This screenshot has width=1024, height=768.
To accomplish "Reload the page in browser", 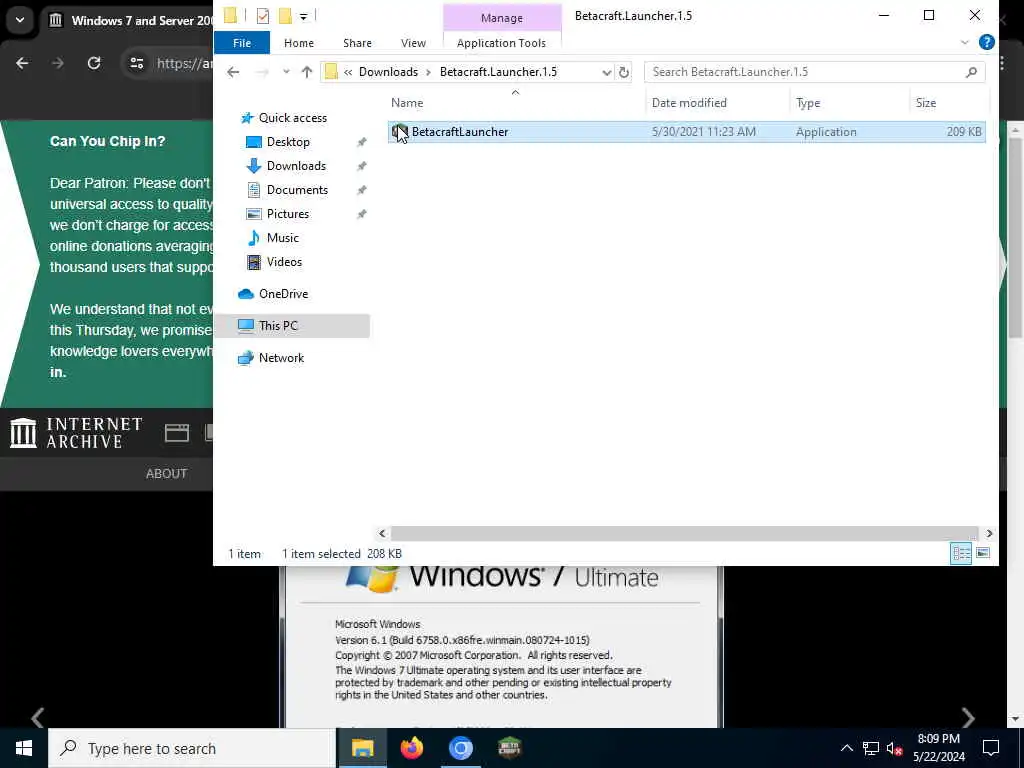I will 94,63.
